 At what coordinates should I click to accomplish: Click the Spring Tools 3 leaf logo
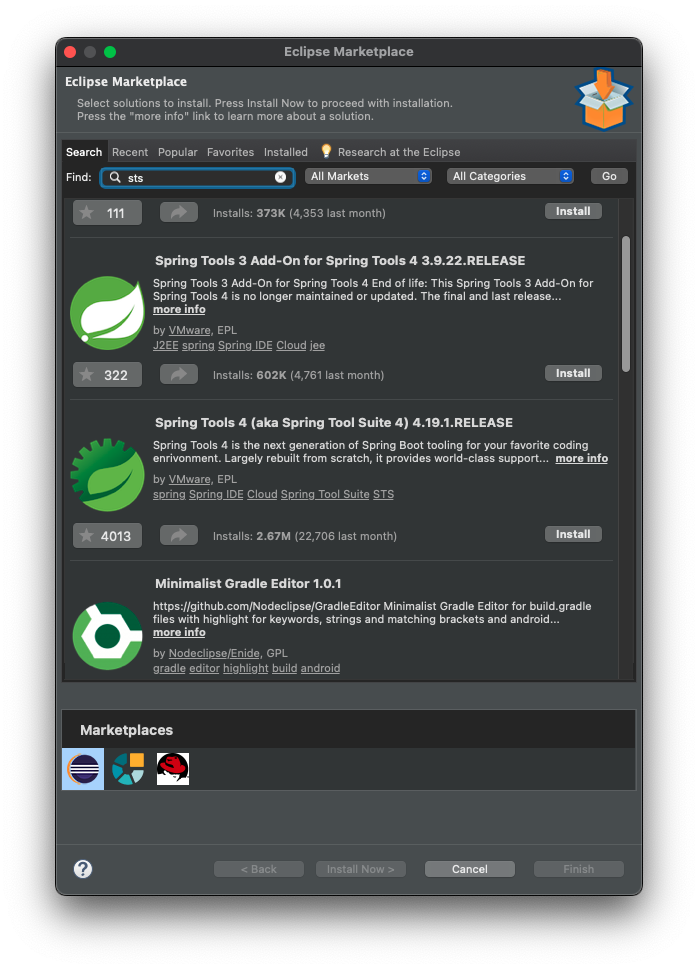(x=108, y=313)
